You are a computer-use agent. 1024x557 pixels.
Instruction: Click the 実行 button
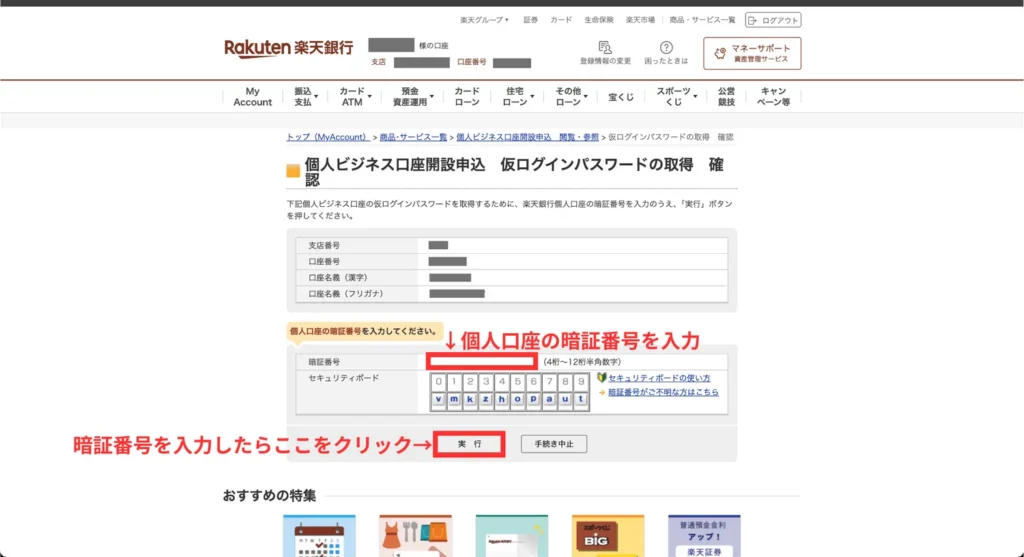[469, 444]
